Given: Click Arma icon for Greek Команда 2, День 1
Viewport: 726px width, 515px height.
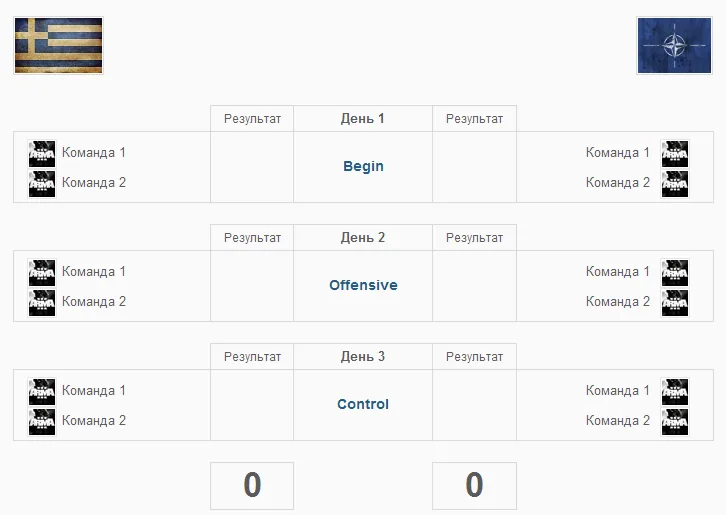Looking at the screenshot, I should [42, 183].
